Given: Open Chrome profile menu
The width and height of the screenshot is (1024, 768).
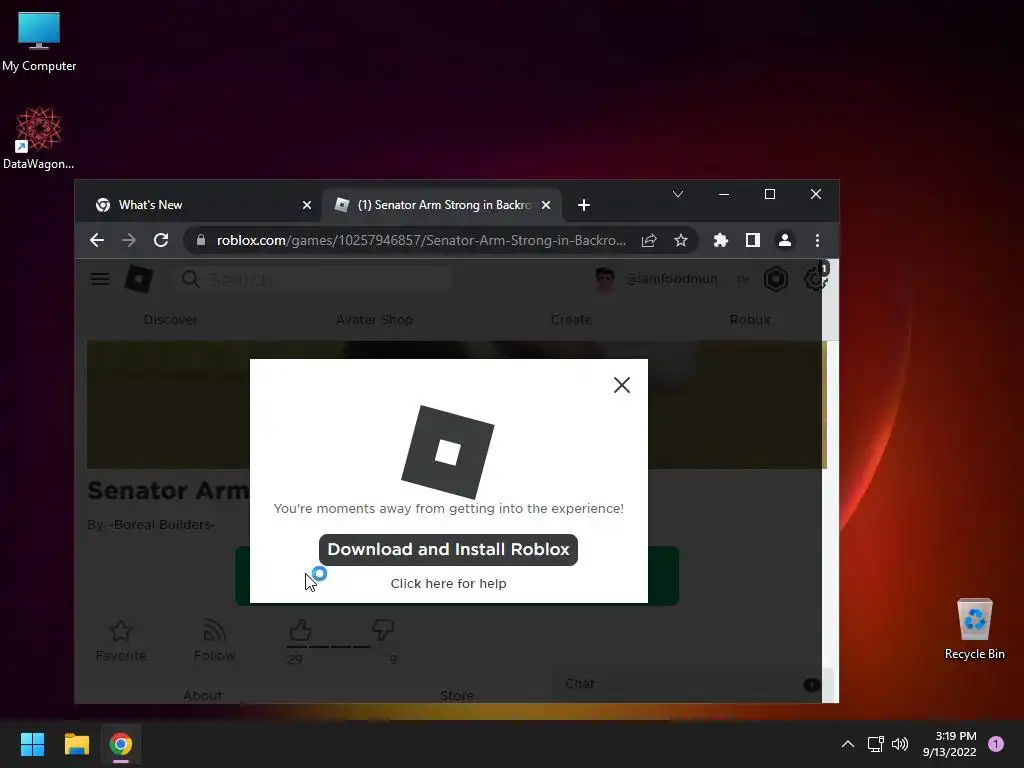Looking at the screenshot, I should pyautogui.click(x=785, y=240).
